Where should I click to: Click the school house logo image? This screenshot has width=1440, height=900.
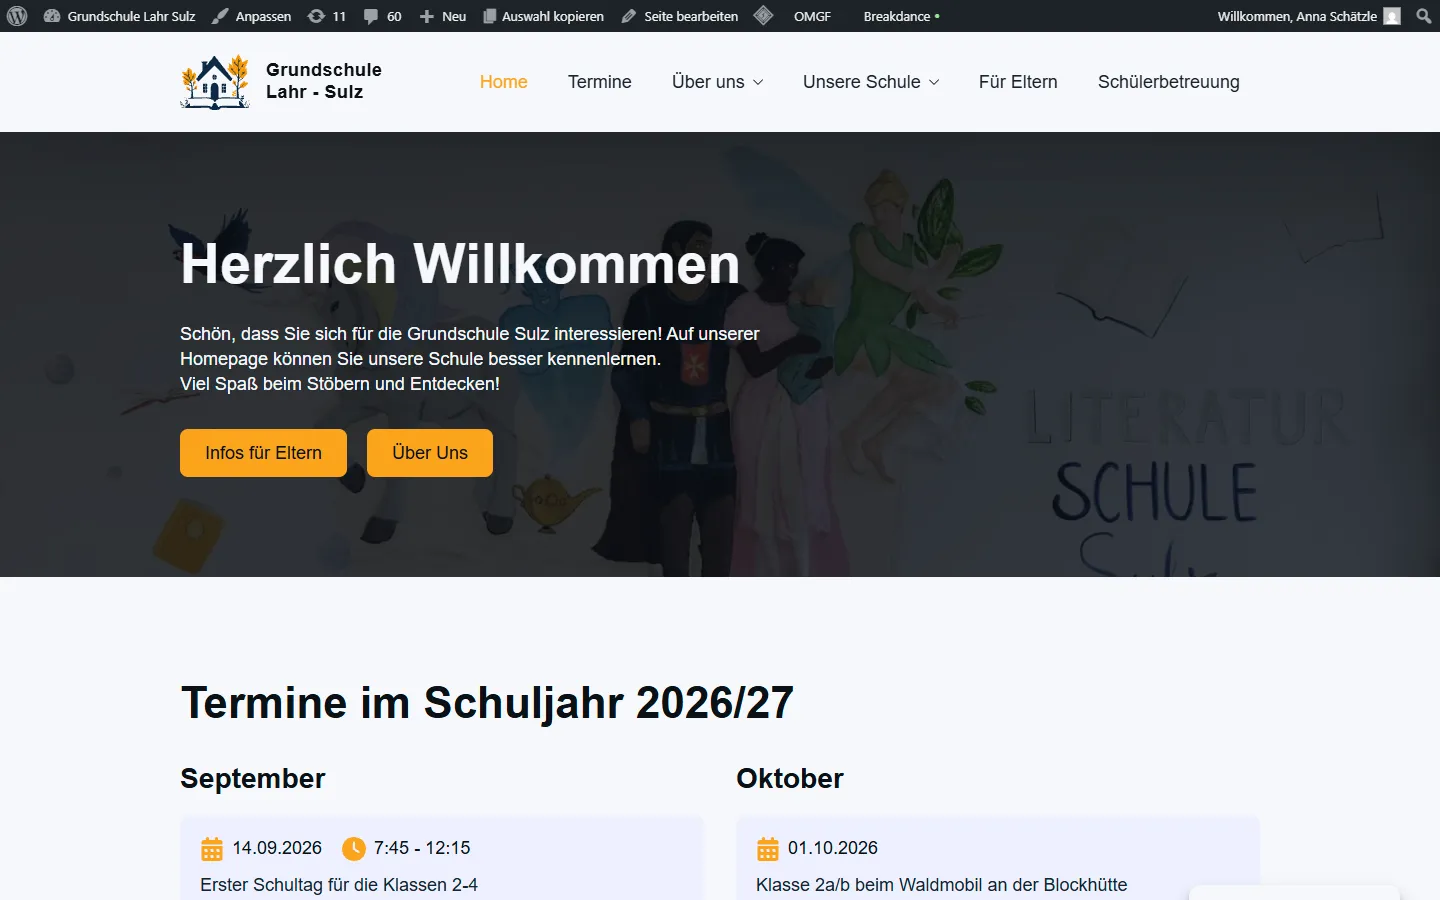coord(215,82)
